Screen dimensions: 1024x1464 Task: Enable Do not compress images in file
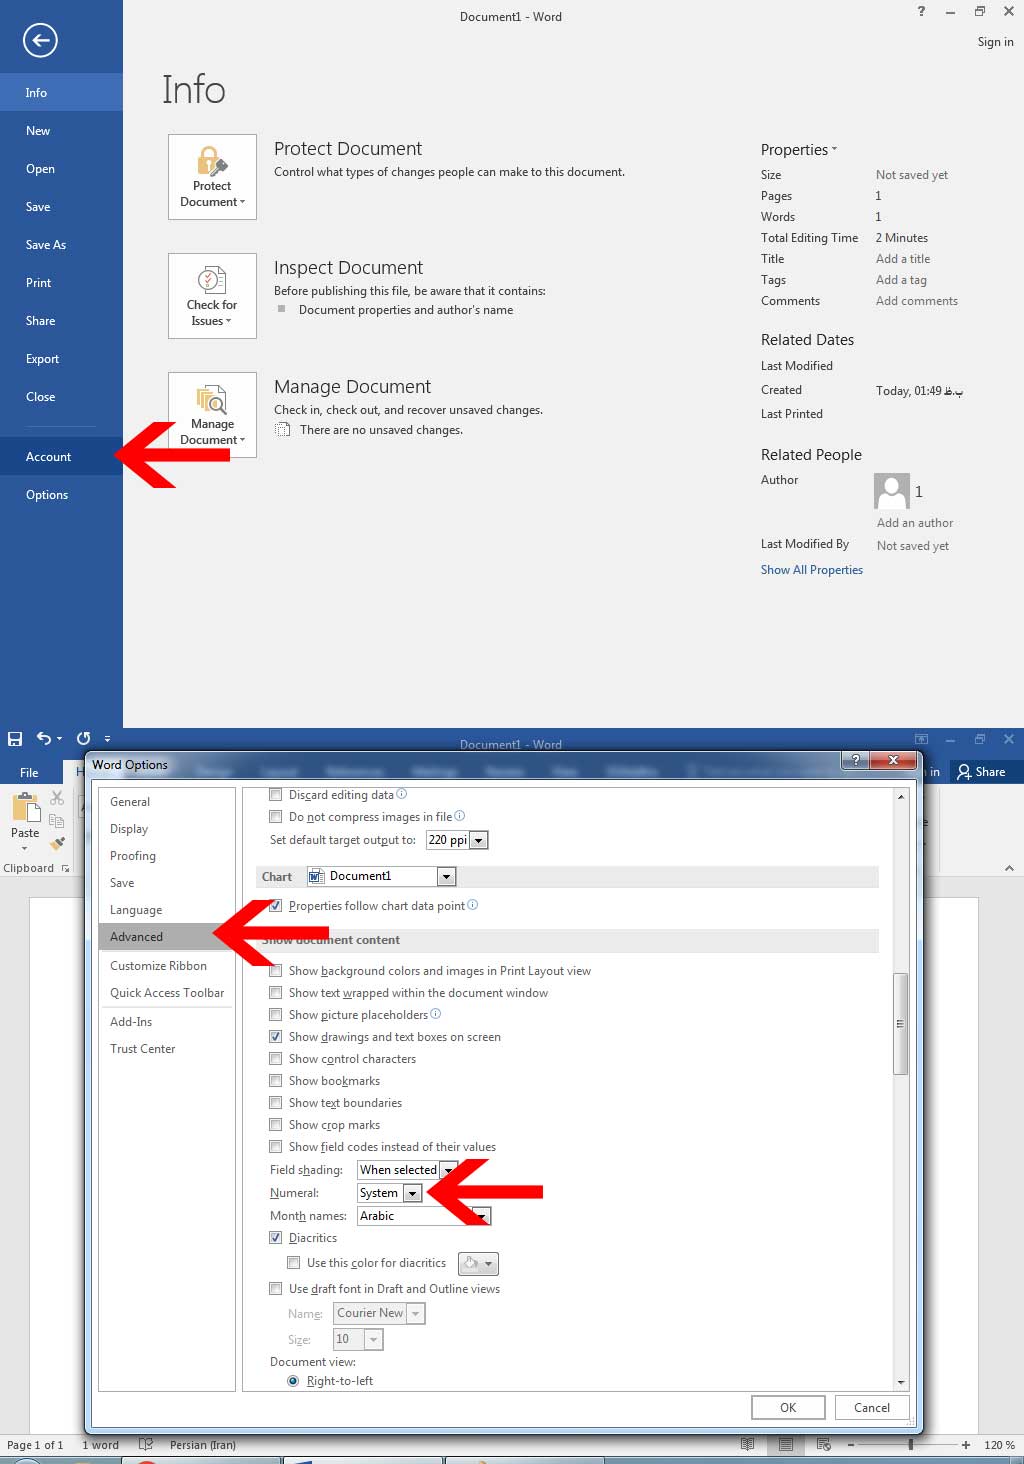(276, 817)
